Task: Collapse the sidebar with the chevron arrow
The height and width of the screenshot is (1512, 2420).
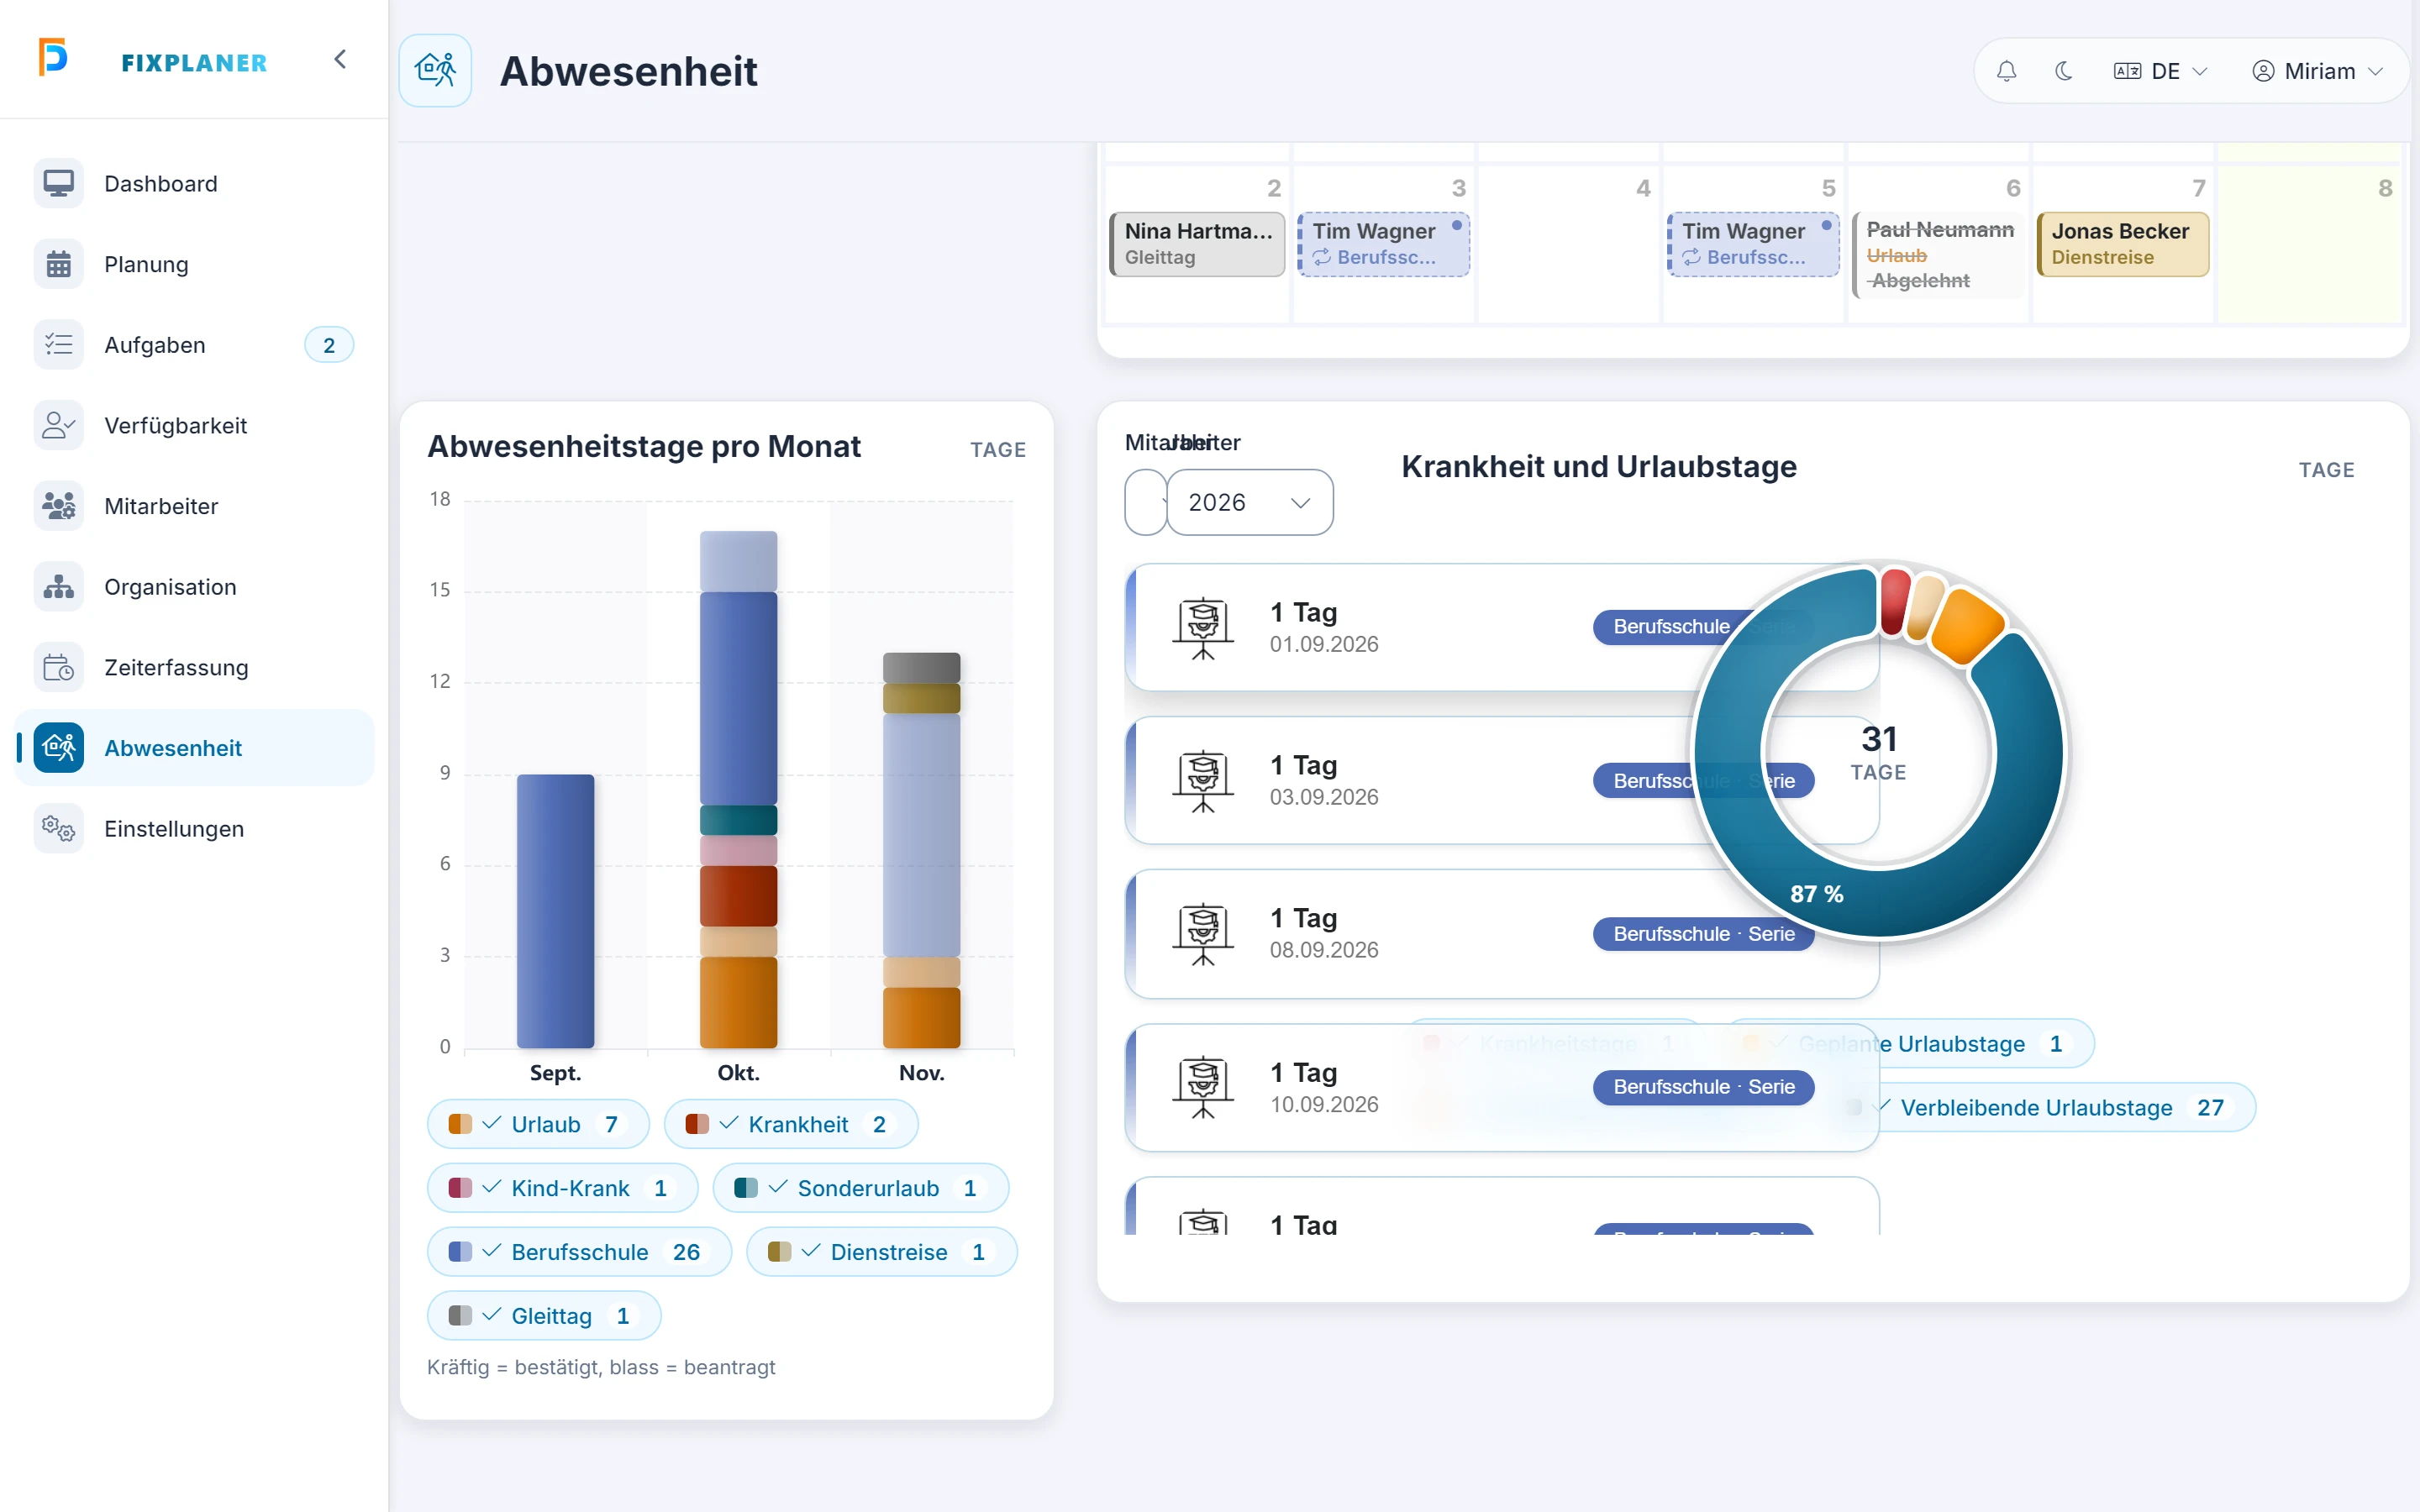Action: tap(340, 59)
